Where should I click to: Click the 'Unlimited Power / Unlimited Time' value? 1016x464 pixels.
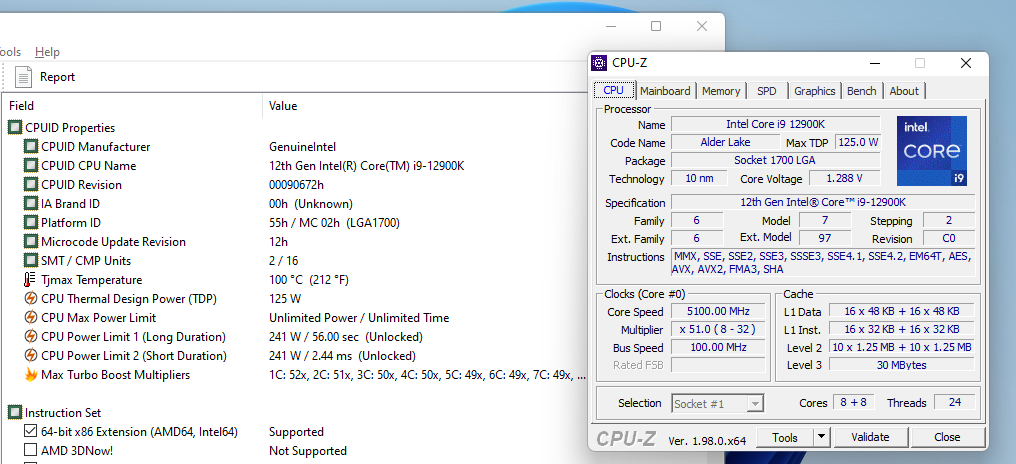[359, 318]
